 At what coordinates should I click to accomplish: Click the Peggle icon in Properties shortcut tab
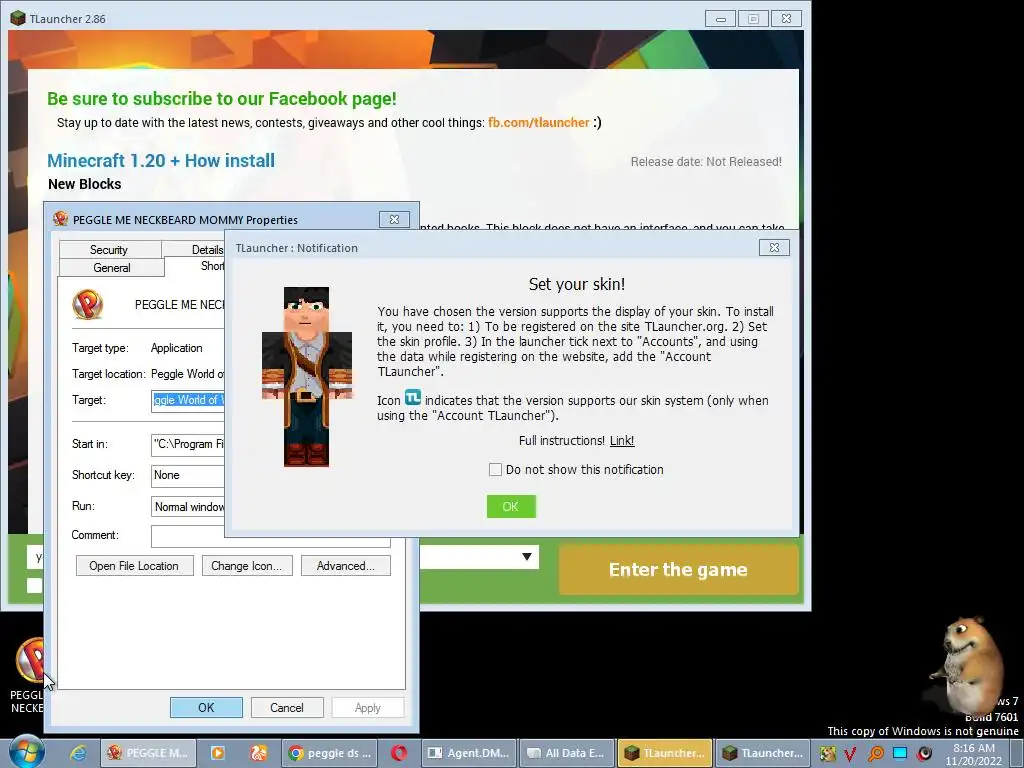[88, 304]
